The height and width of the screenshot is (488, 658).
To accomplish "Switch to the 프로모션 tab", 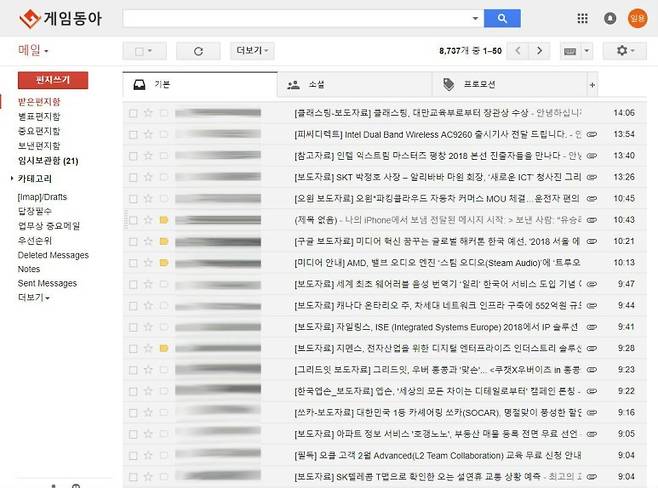I will [509, 85].
